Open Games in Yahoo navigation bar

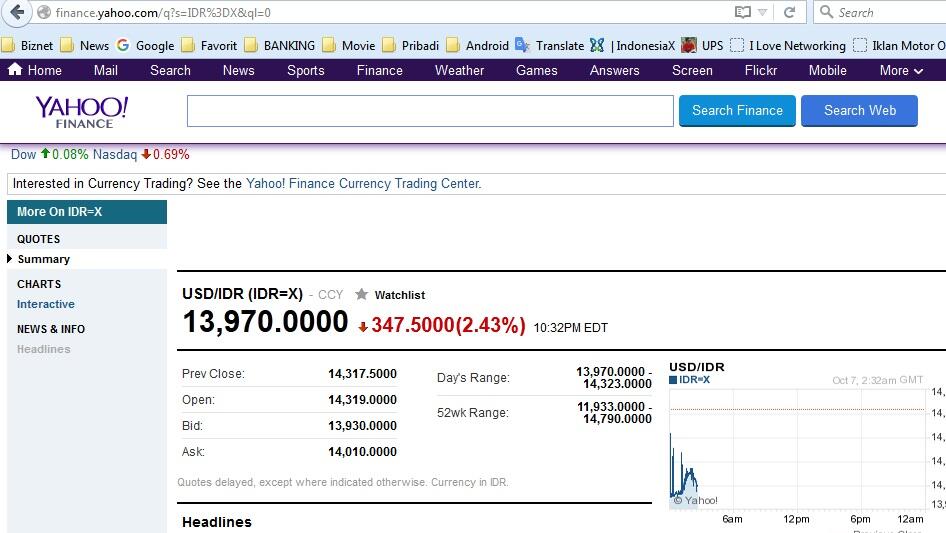click(x=536, y=70)
